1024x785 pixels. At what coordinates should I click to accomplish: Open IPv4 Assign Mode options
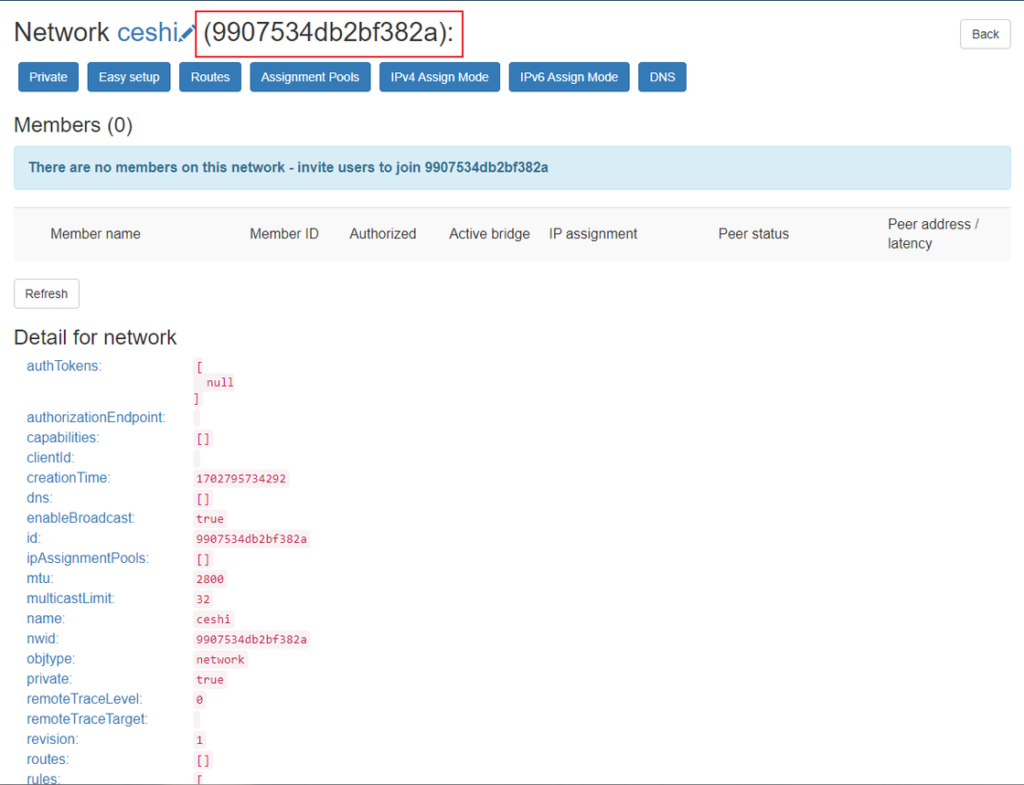[439, 77]
